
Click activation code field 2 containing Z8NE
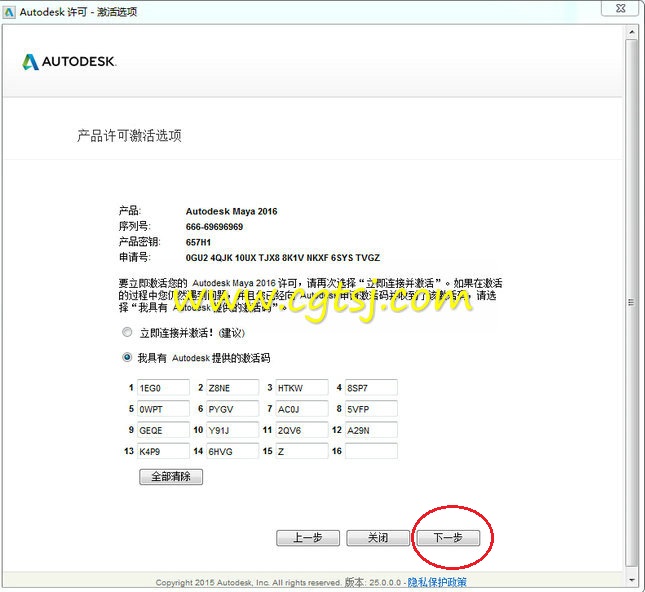tap(232, 388)
